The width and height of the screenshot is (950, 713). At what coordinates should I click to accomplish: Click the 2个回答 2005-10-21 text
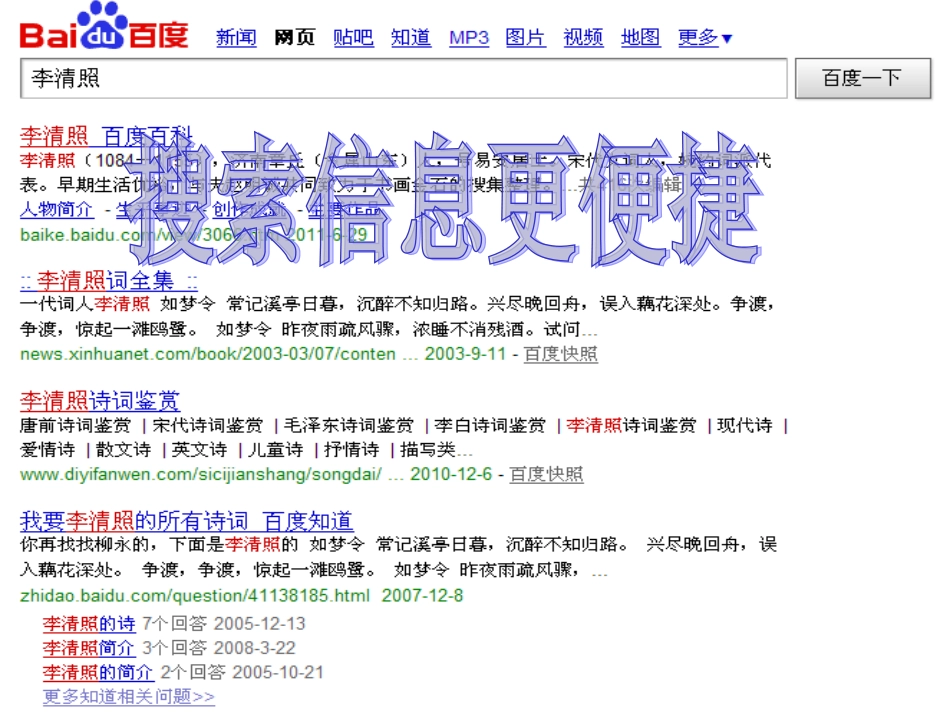point(242,672)
